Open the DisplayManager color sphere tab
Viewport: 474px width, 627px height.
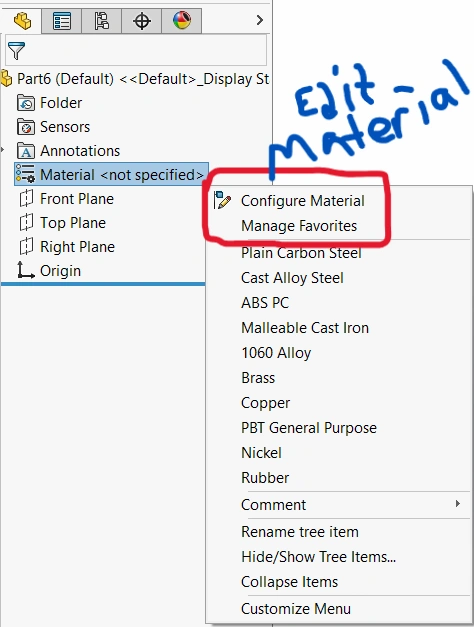click(182, 21)
